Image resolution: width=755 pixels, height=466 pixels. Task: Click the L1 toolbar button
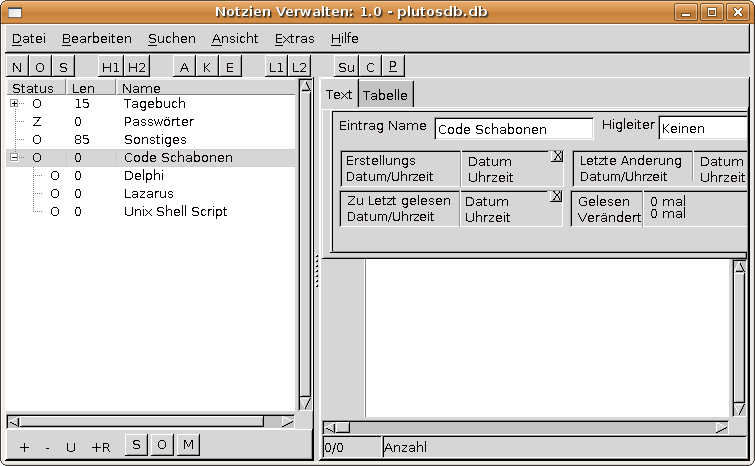click(x=276, y=67)
